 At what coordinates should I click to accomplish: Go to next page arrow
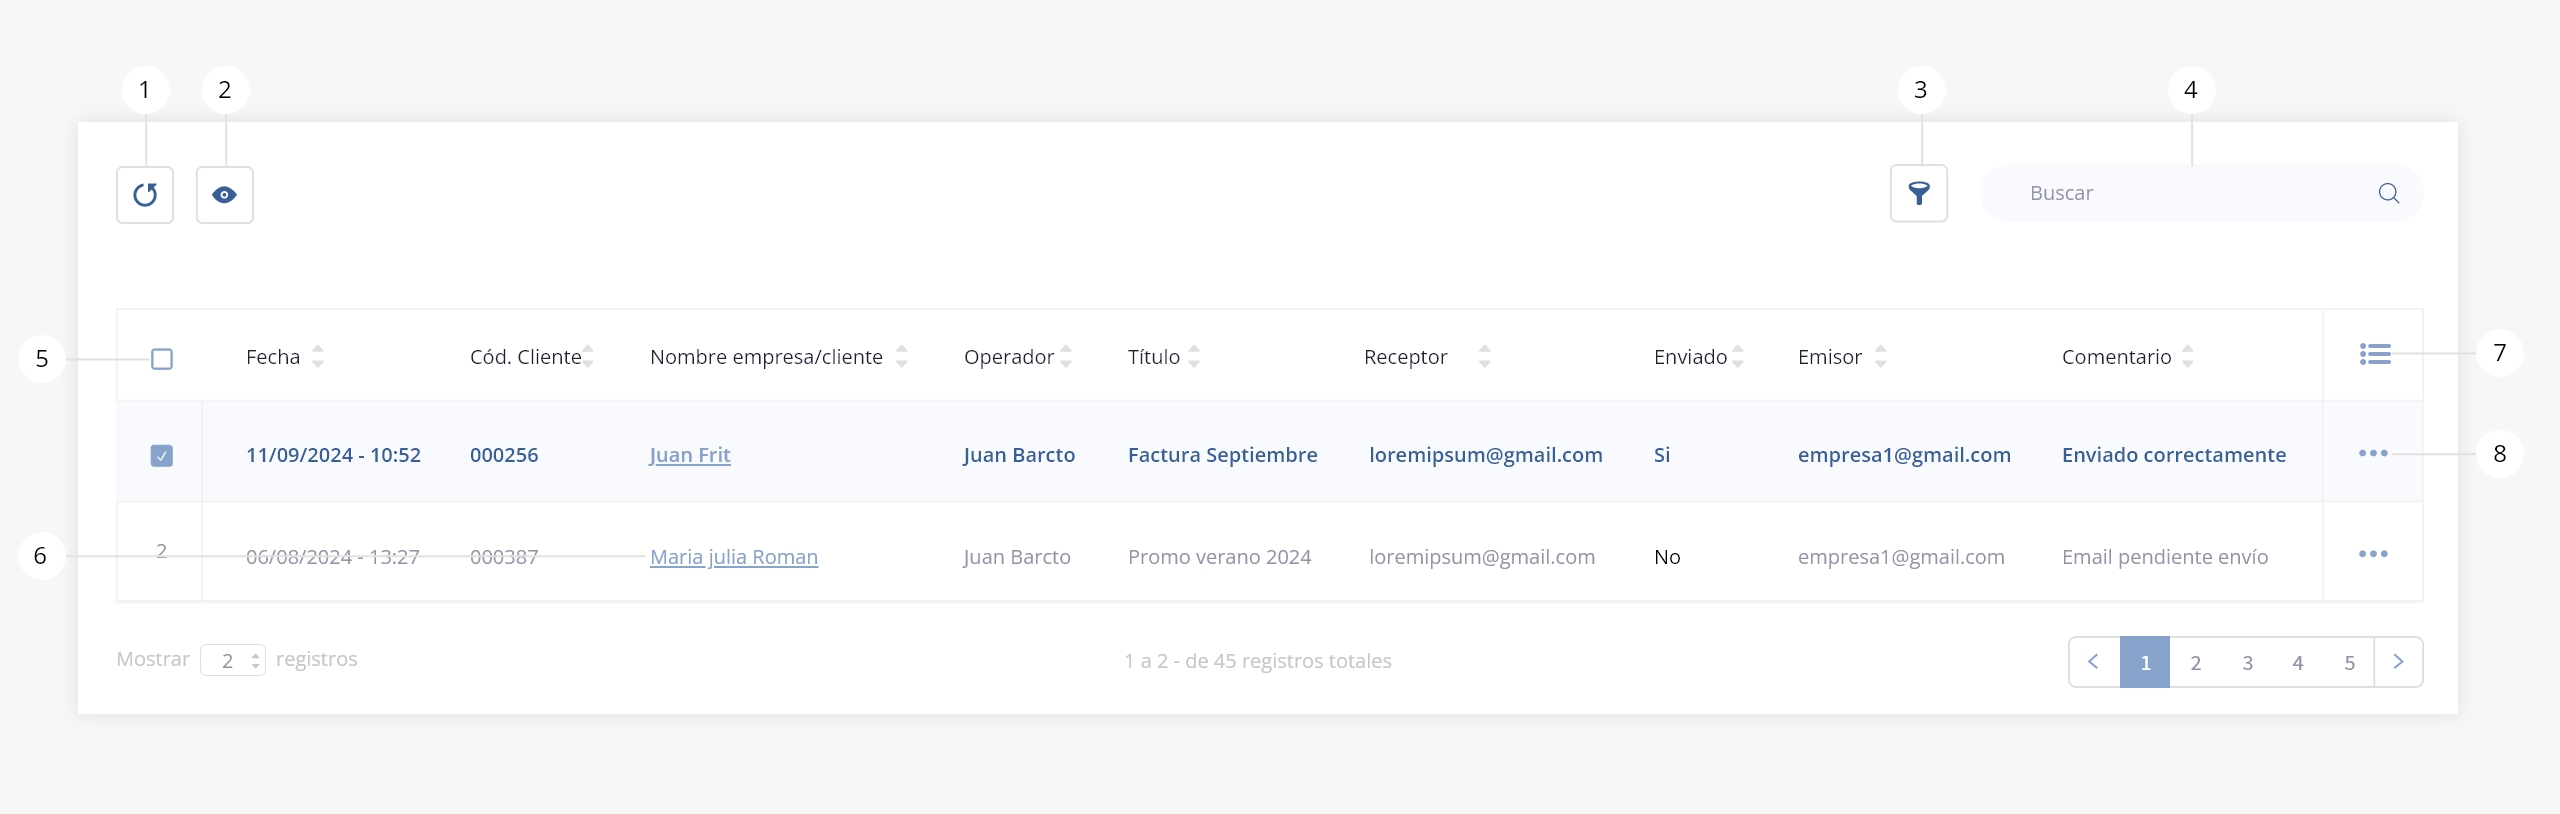pos(2398,662)
